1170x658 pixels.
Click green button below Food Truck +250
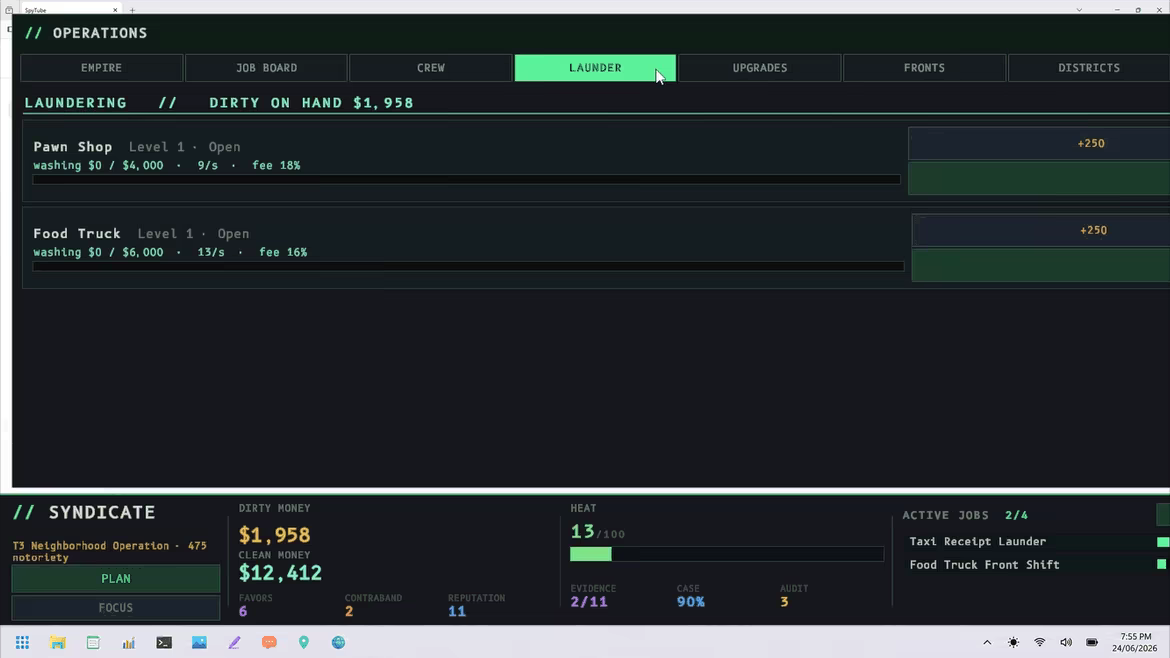coord(1041,266)
